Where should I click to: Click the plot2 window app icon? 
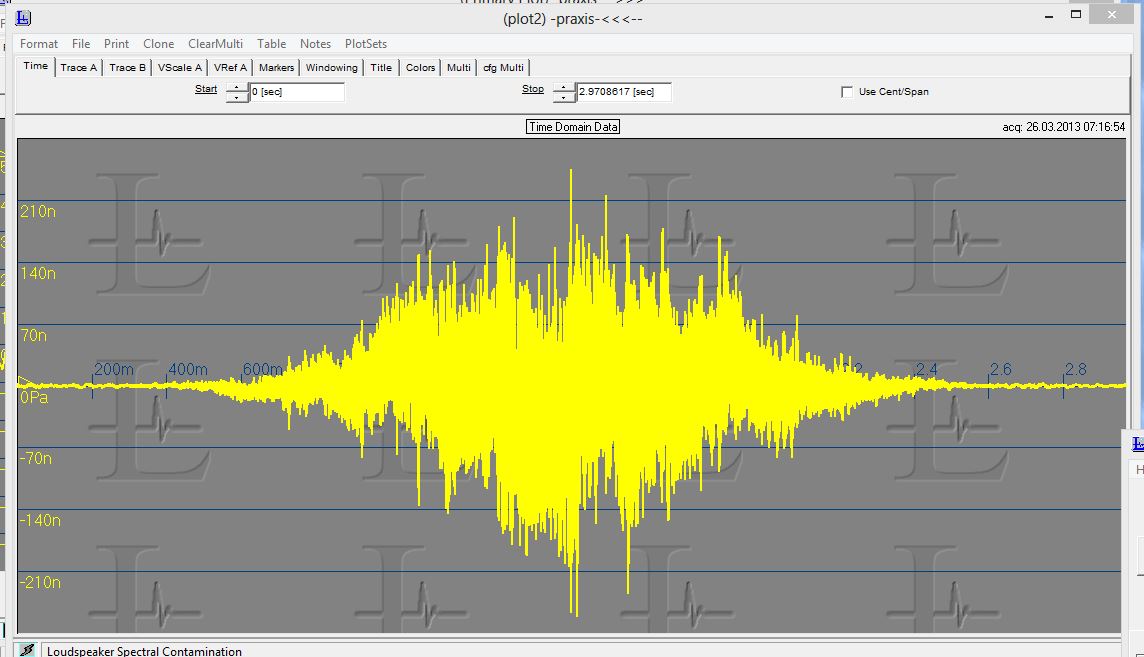coord(23,18)
